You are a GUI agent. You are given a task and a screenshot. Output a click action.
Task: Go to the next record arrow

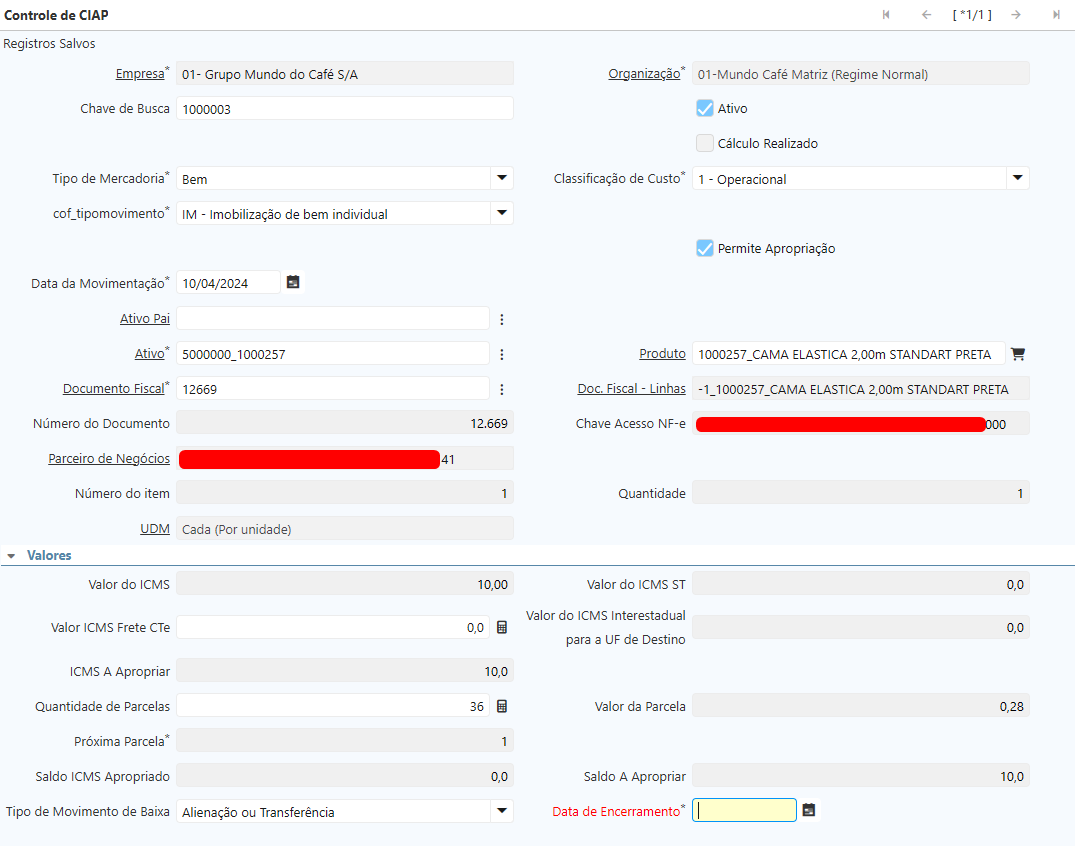1016,15
